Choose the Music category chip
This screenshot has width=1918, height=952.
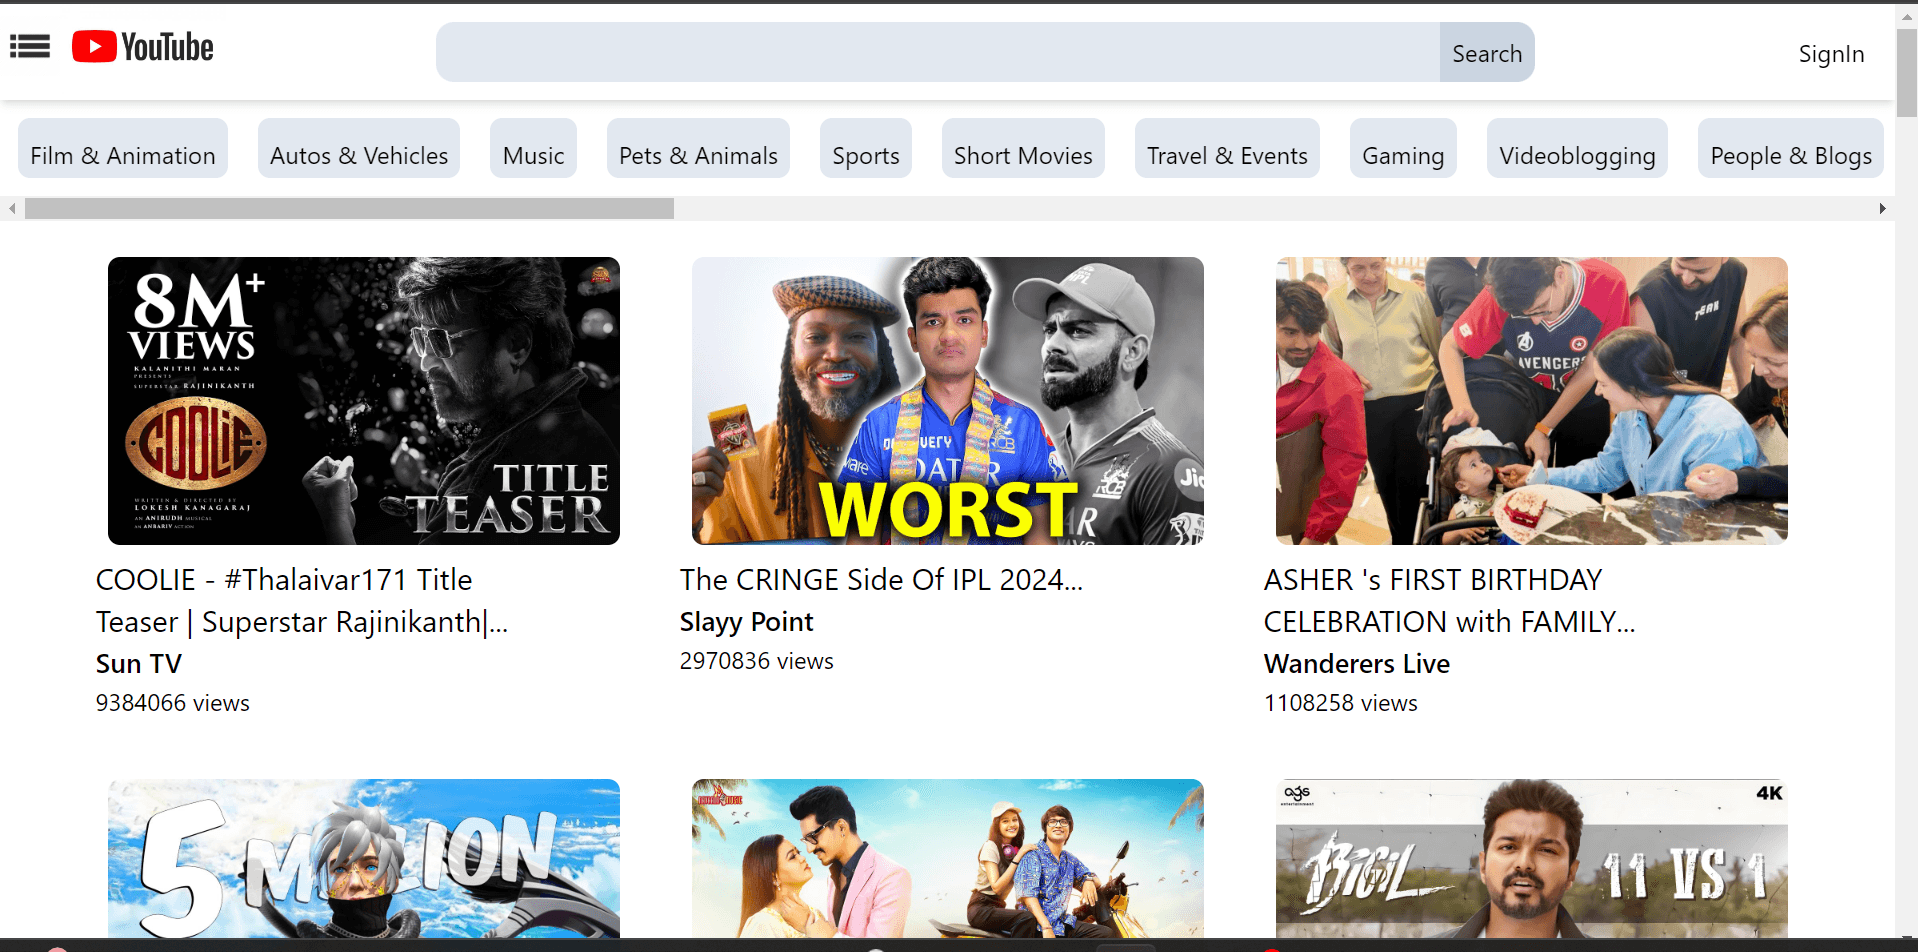pyautogui.click(x=533, y=149)
